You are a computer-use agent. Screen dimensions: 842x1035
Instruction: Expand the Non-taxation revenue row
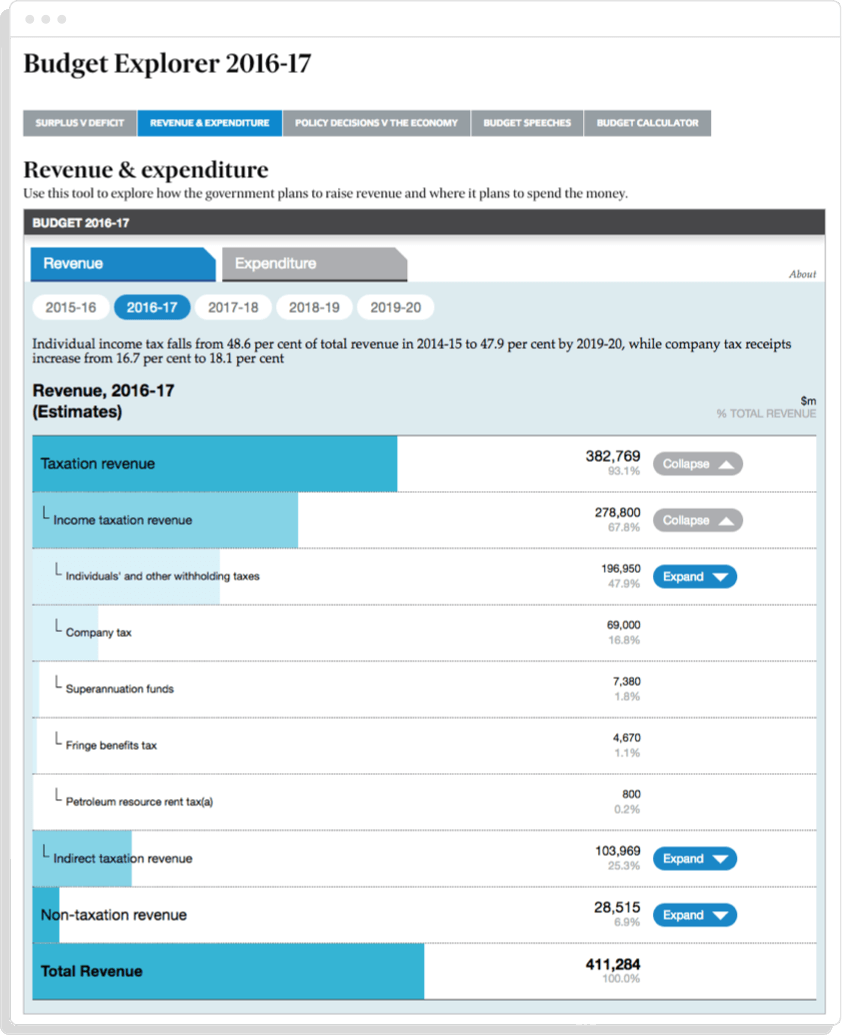pyautogui.click(x=694, y=915)
